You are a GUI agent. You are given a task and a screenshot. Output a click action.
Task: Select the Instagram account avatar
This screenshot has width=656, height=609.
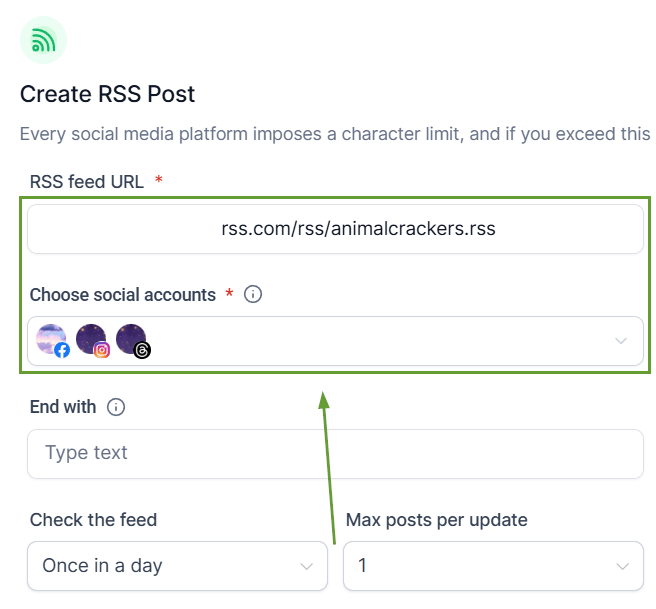point(92,340)
